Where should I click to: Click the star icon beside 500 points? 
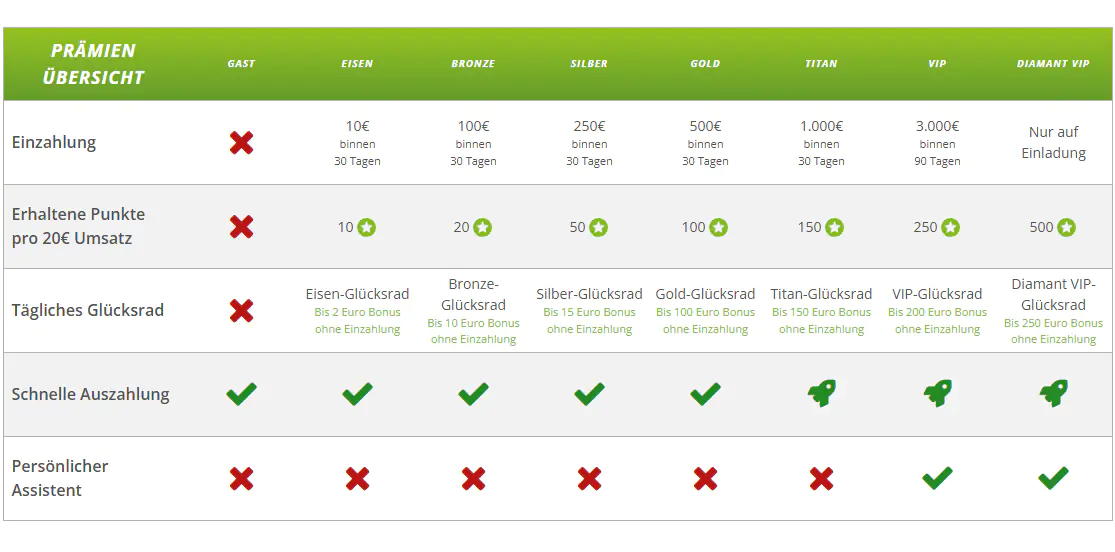pyautogui.click(x=1067, y=228)
